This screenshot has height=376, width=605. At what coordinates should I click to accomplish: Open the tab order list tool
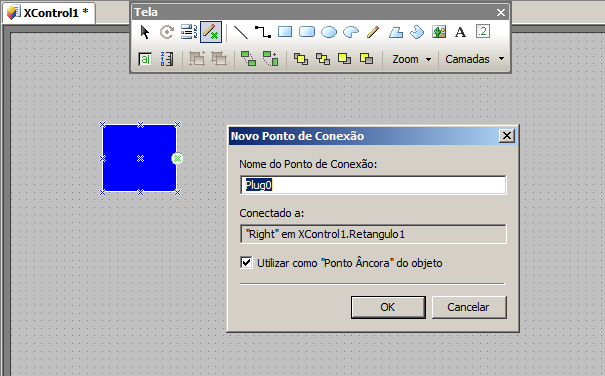[x=189, y=32]
